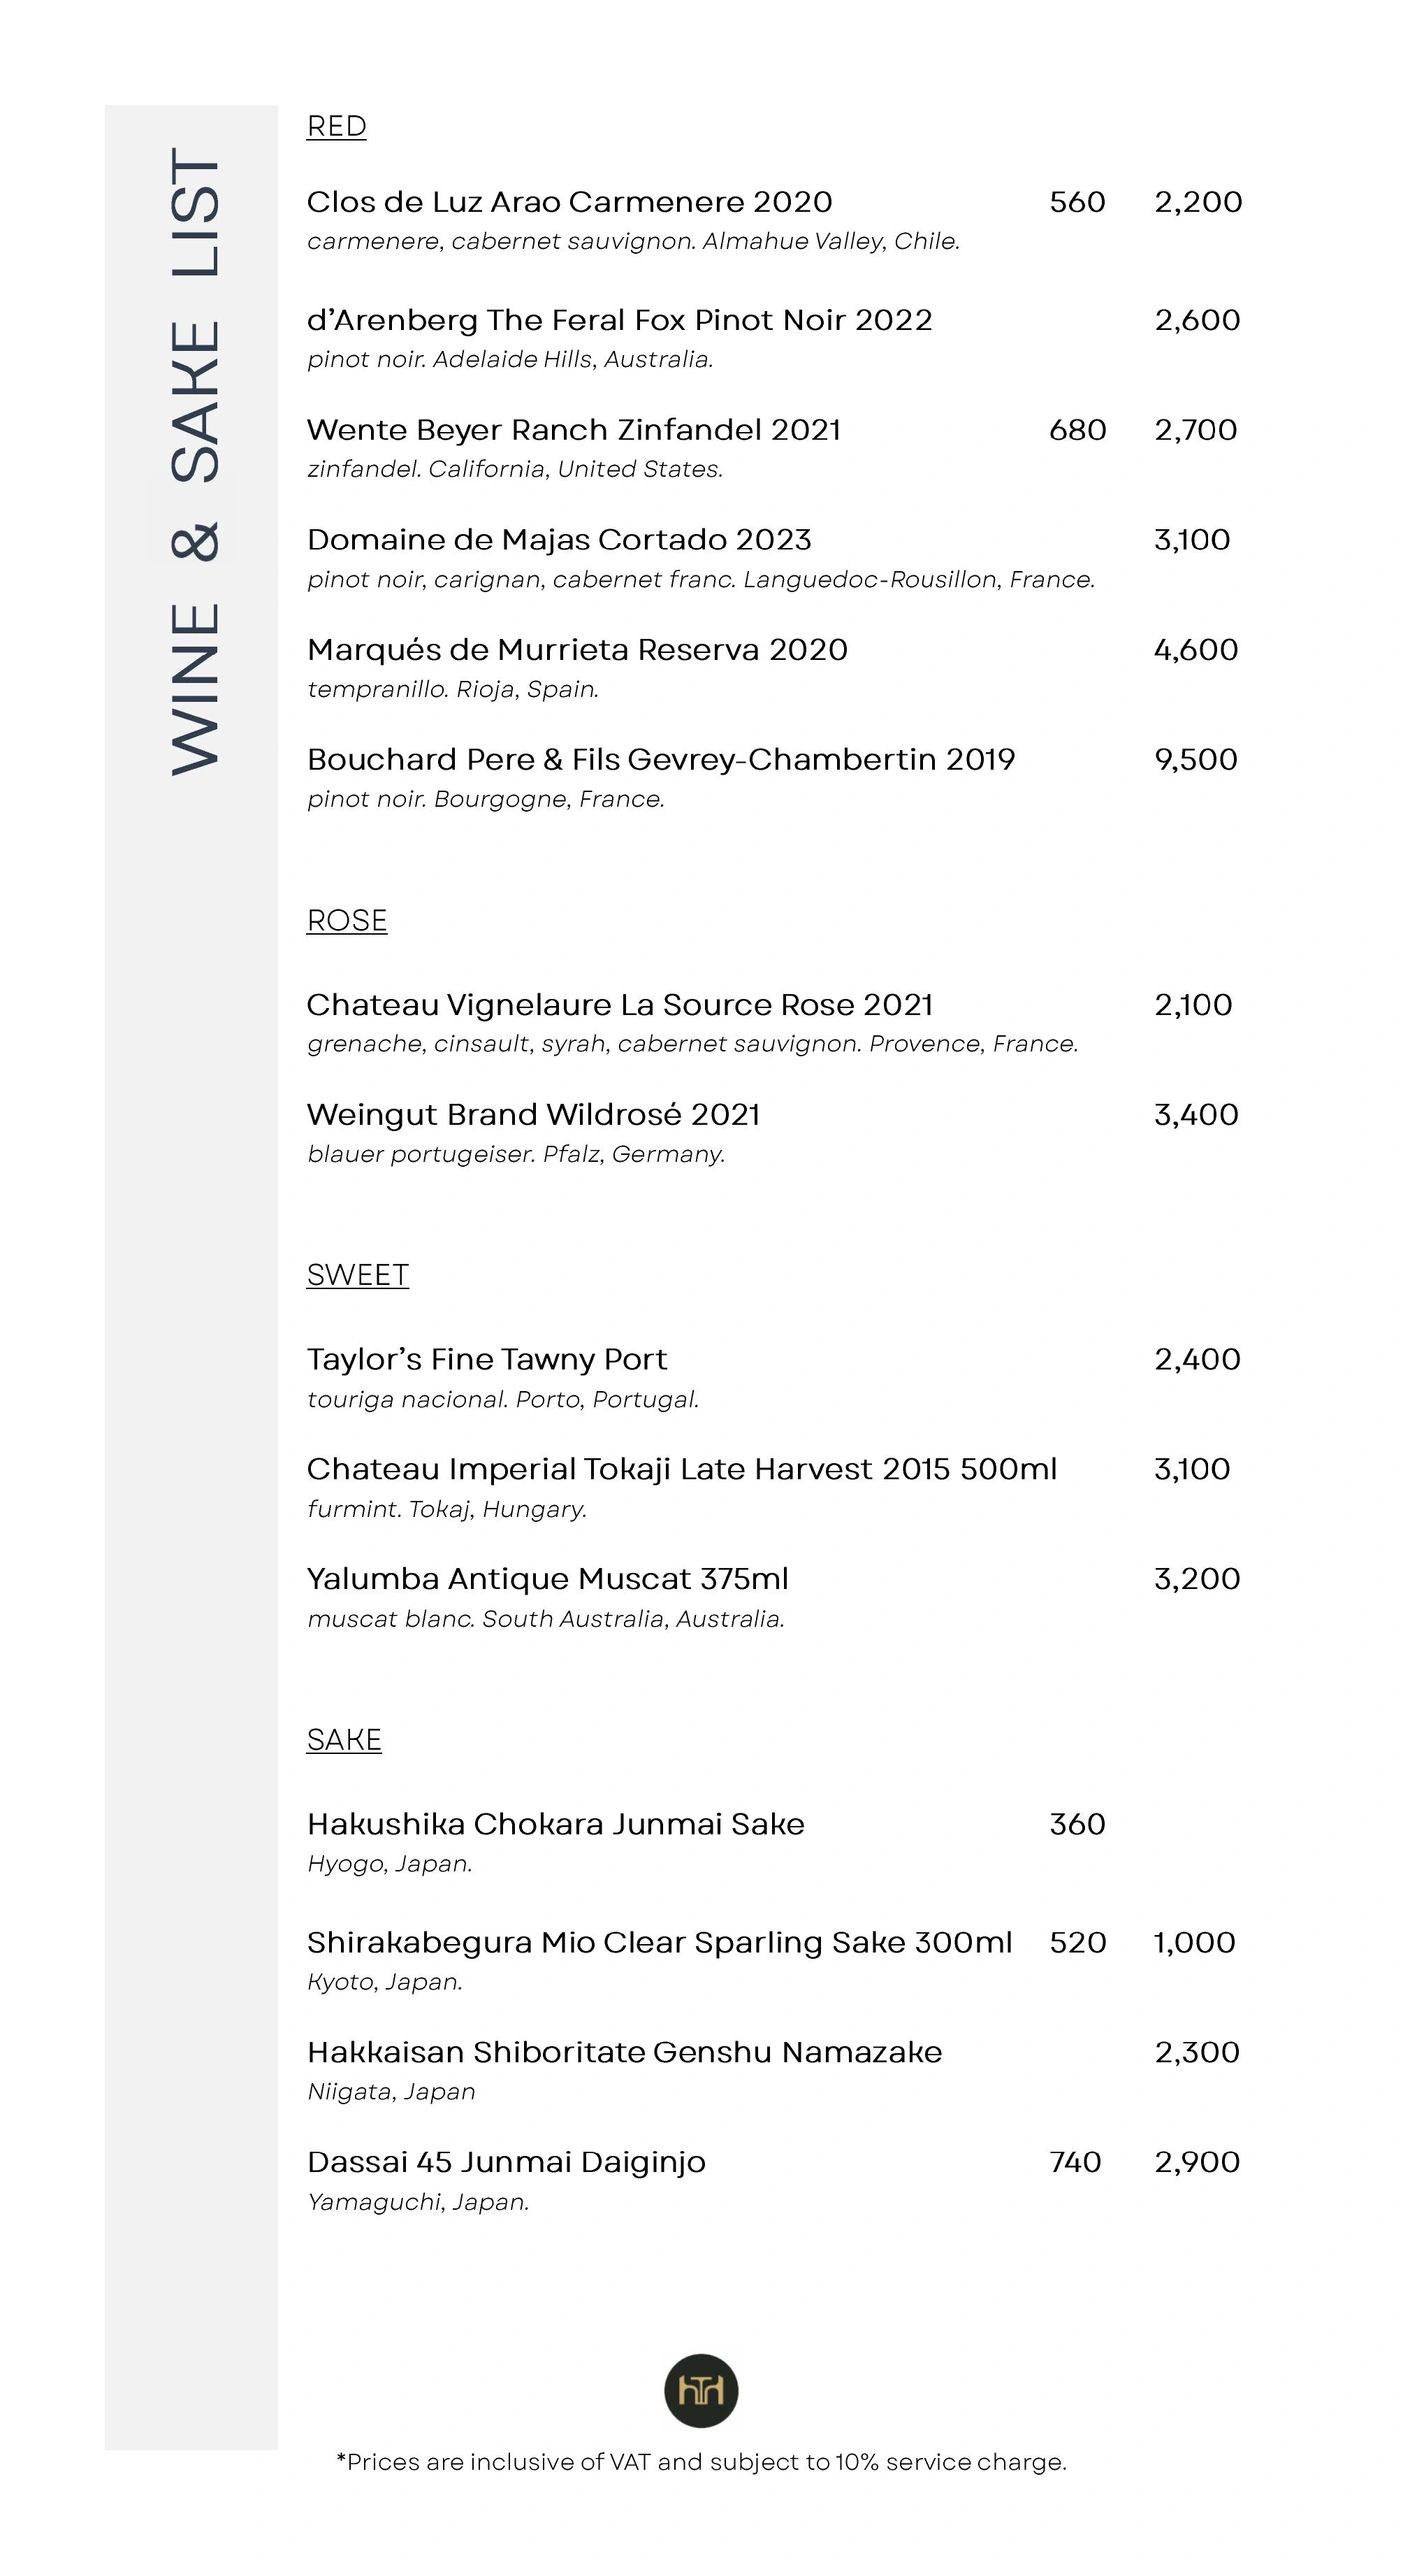The image size is (1403, 2560).
Task: Choose Weingut Brand Wildrosé 2021
Action: (x=533, y=1114)
